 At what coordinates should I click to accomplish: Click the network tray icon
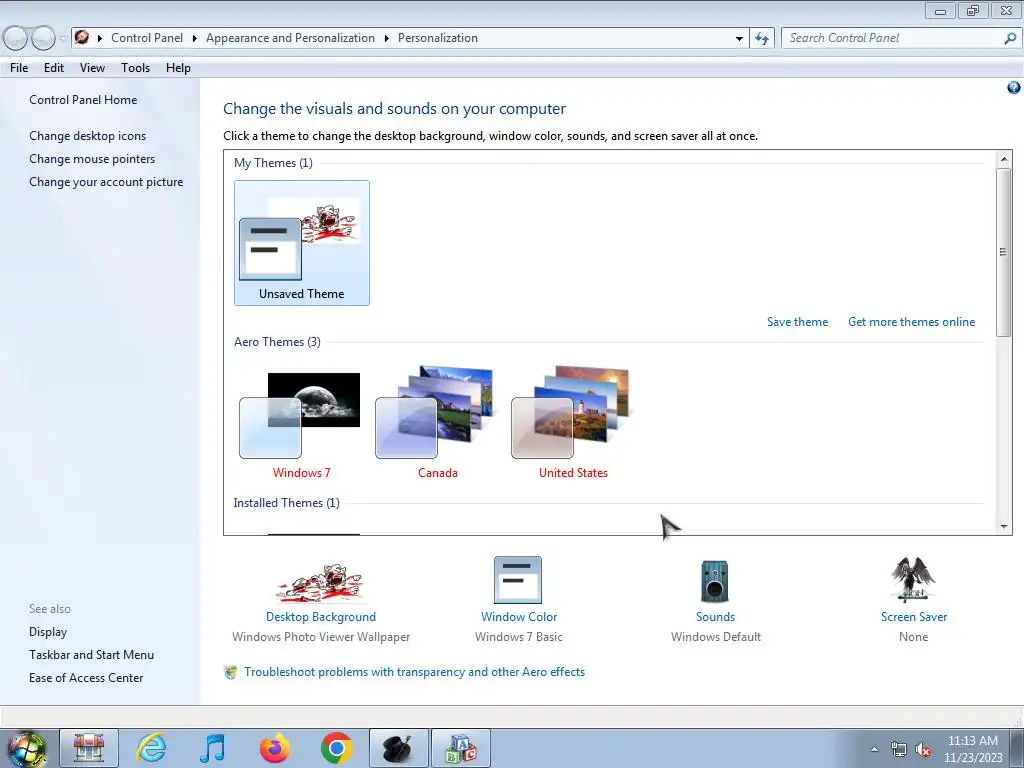coord(899,750)
